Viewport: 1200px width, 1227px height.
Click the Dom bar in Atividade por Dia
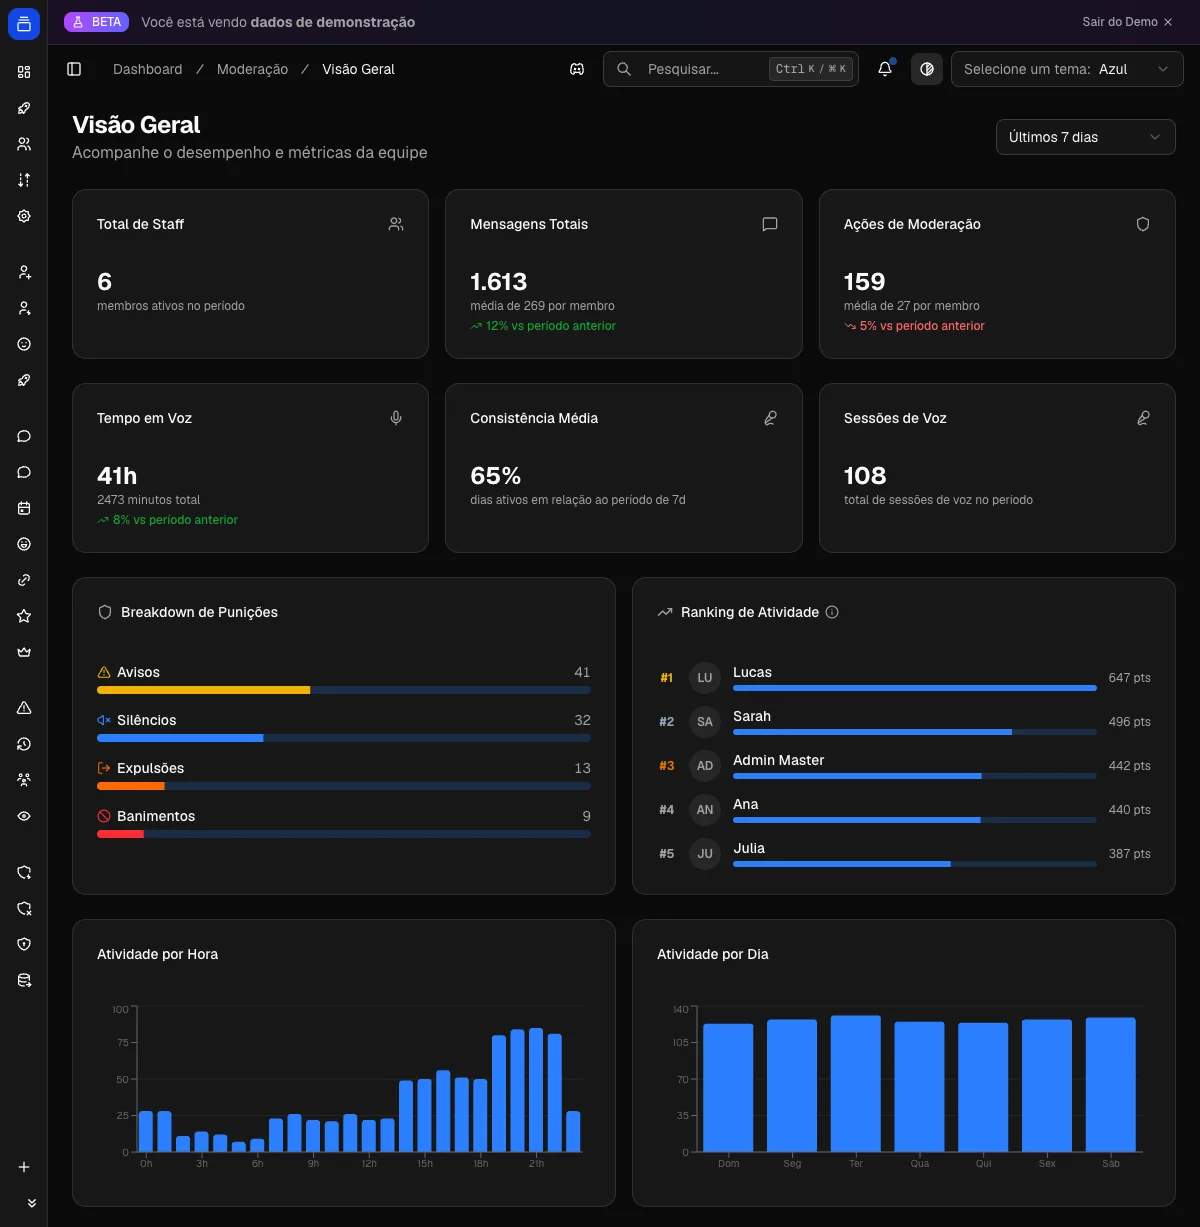point(728,1088)
